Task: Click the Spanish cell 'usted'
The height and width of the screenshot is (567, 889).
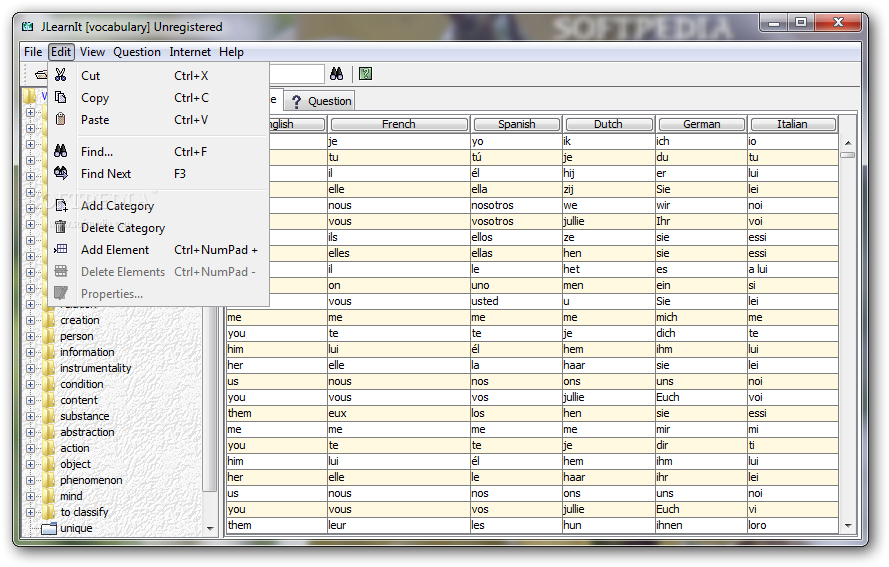Action: [x=516, y=301]
